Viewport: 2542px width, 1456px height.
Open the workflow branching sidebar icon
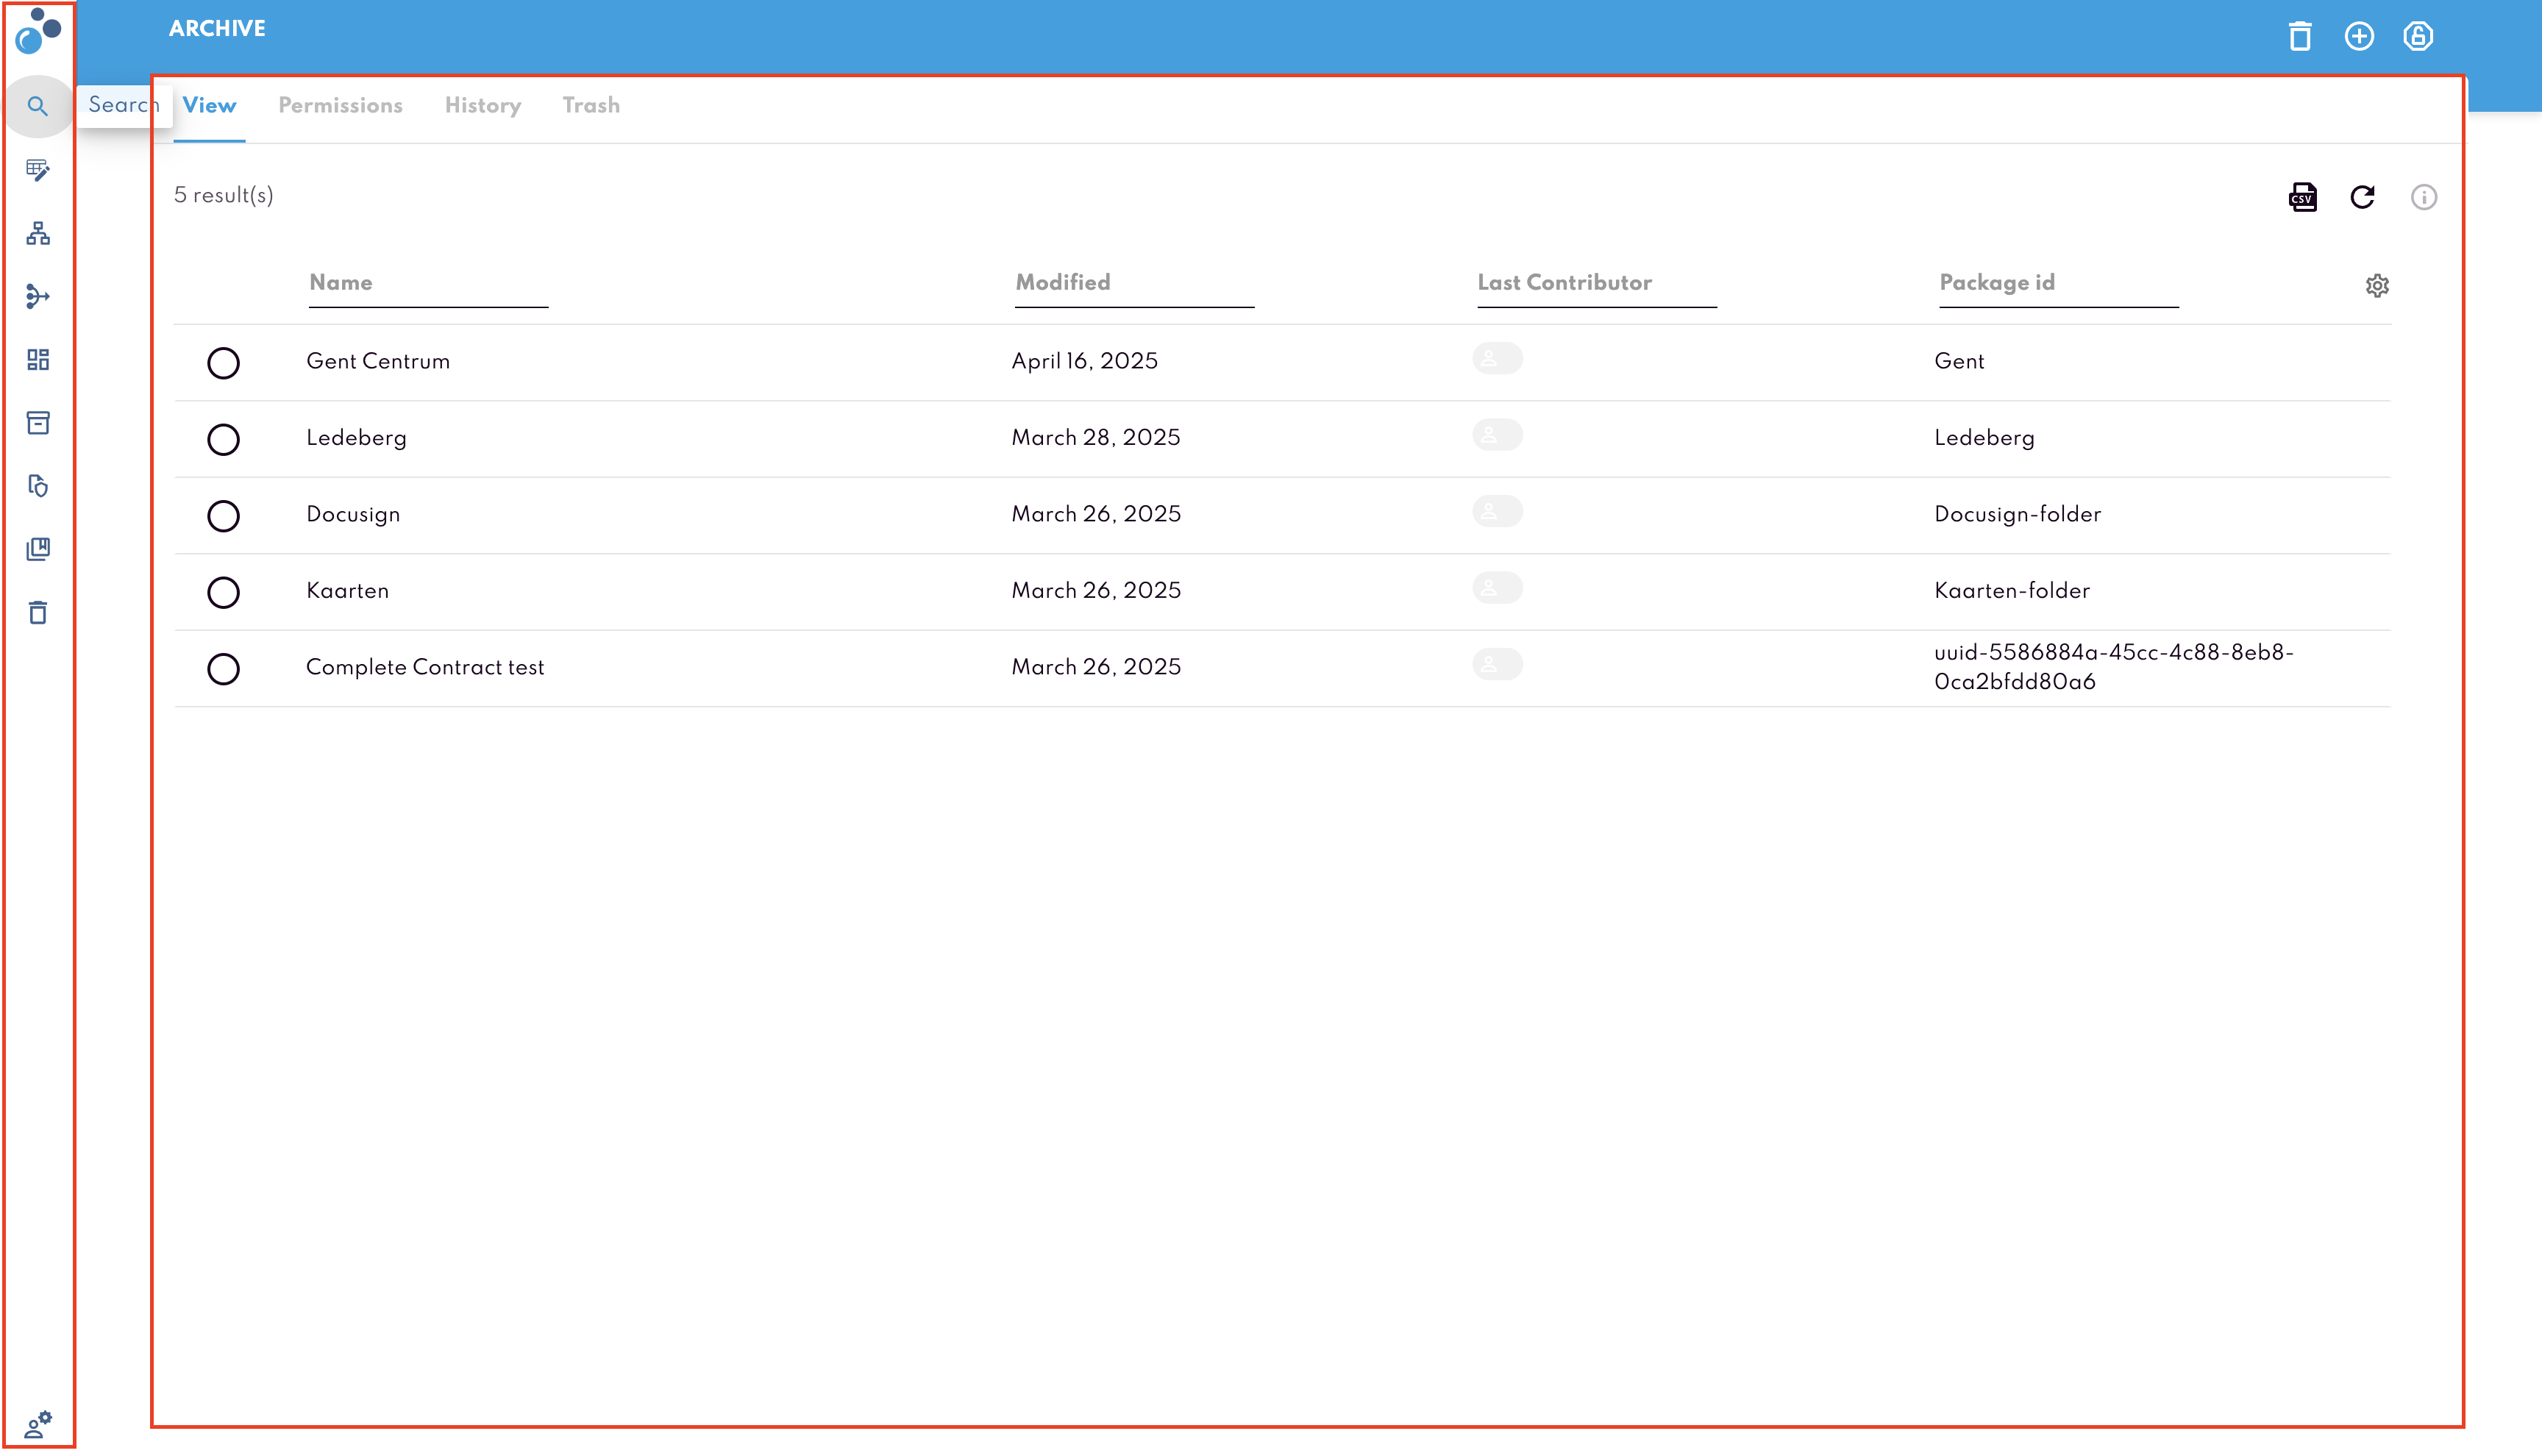38,296
